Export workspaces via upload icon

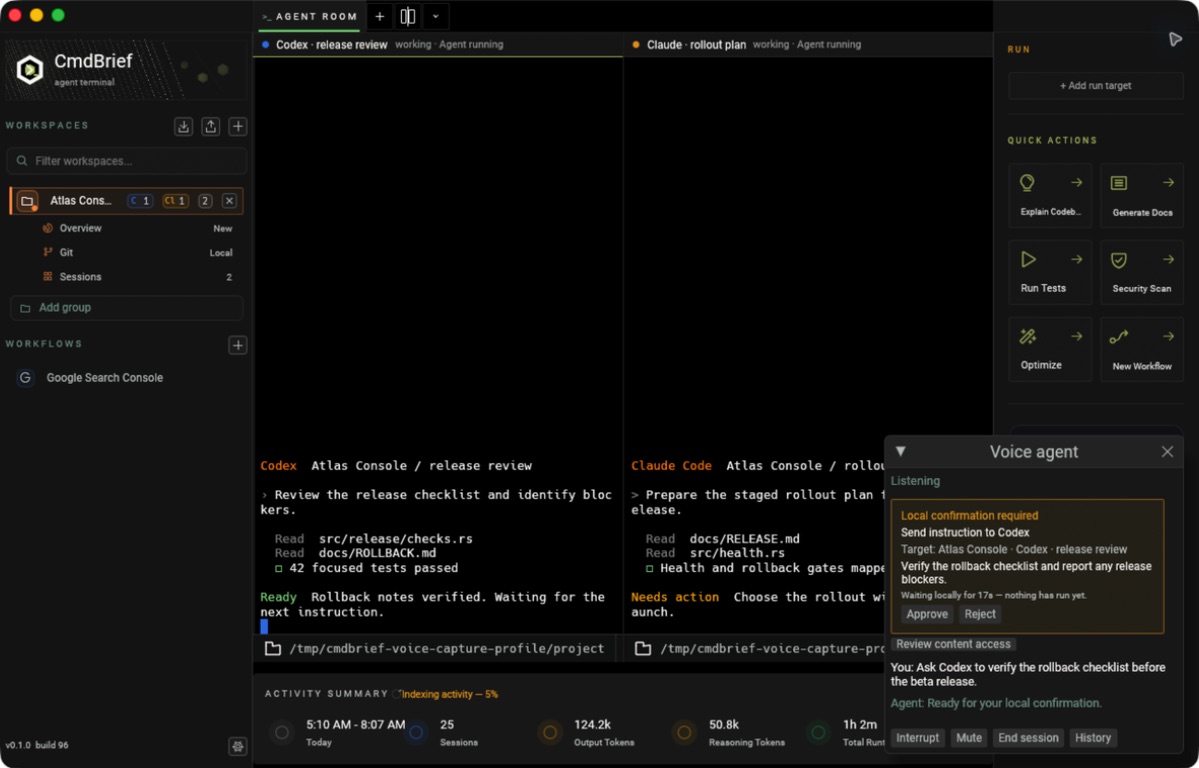[x=211, y=127]
